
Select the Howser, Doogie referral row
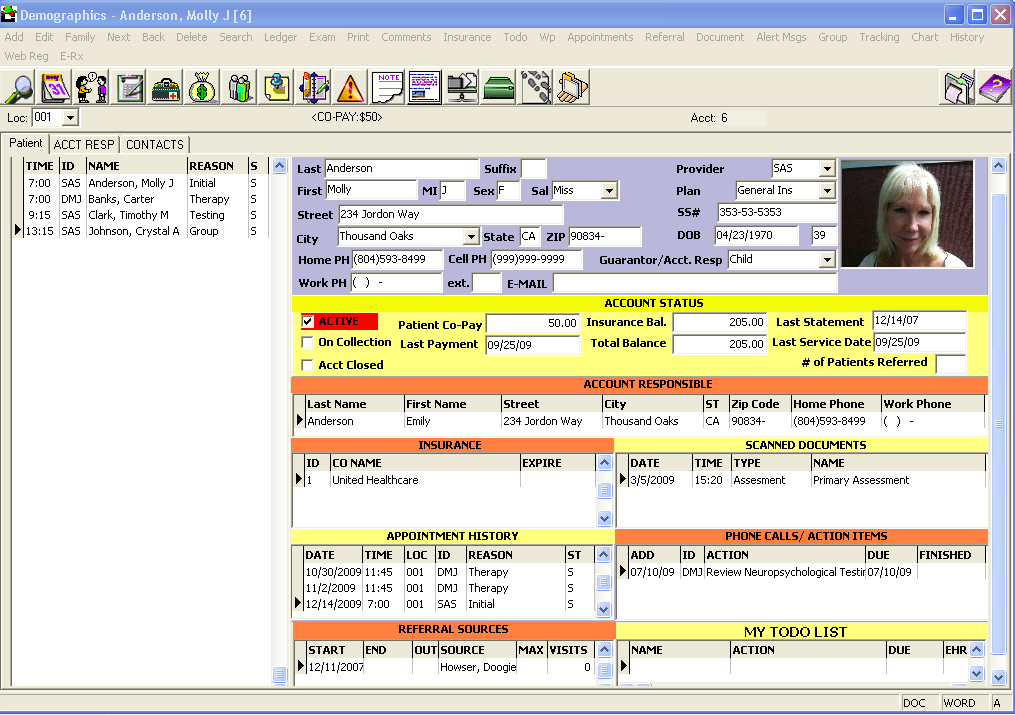pyautogui.click(x=450, y=667)
